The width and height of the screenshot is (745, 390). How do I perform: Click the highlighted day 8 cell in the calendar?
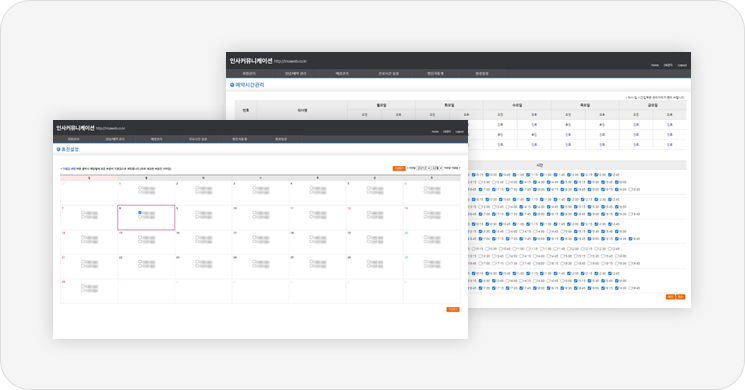(x=146, y=218)
